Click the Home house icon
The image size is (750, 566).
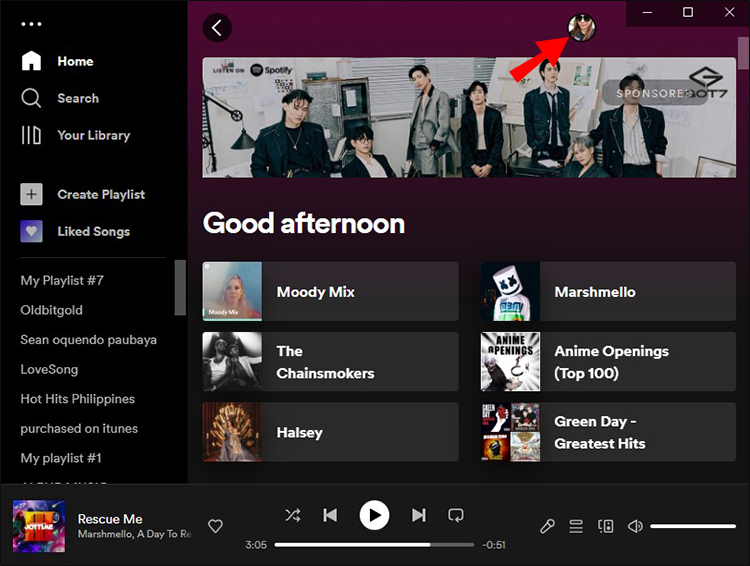[x=31, y=61]
